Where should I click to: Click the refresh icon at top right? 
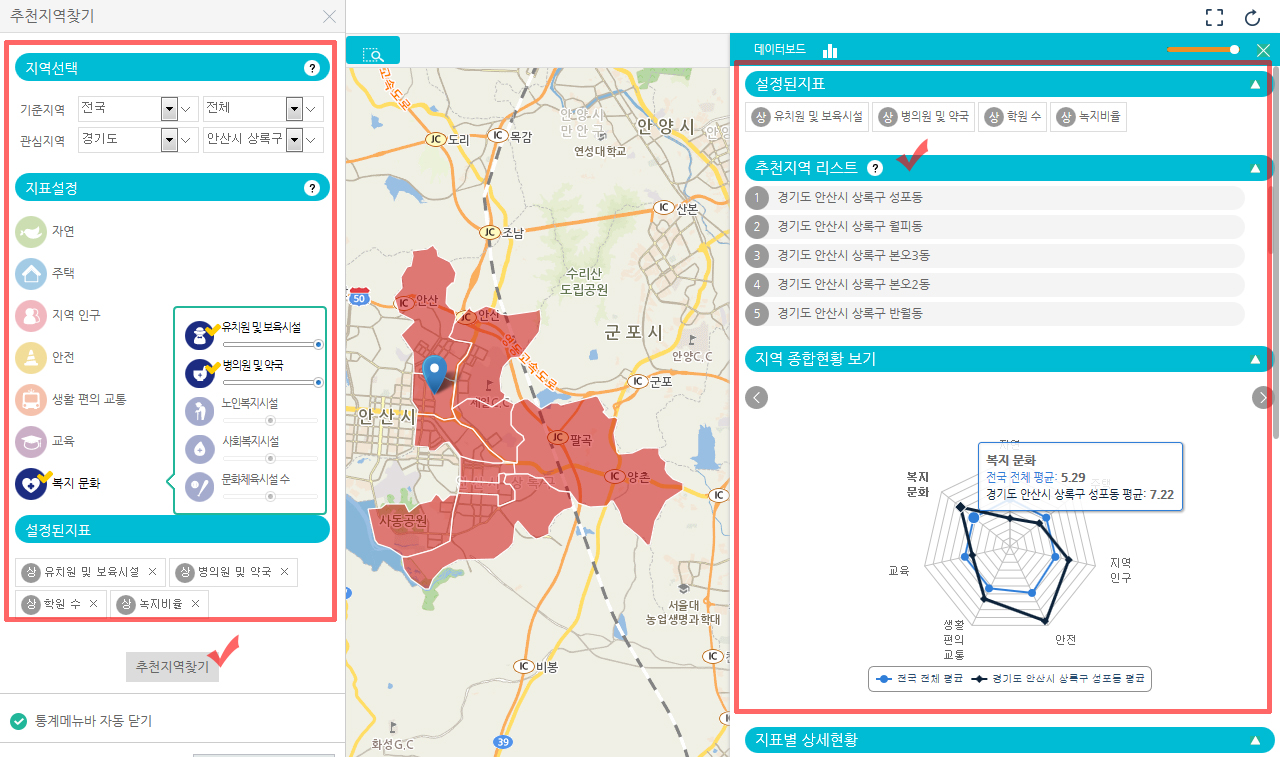point(1252,17)
